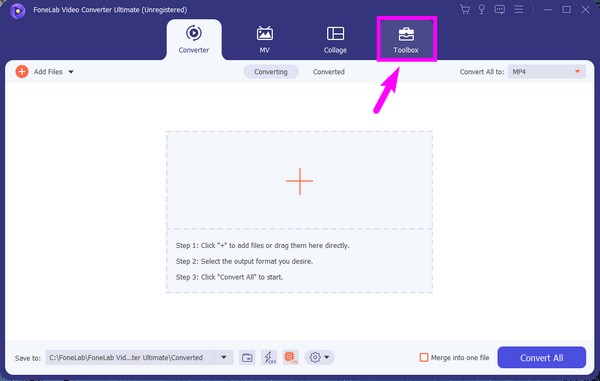Screen dimensions: 600x381
Task: Expand the Add Files dropdown arrow
Action: pyautogui.click(x=71, y=72)
